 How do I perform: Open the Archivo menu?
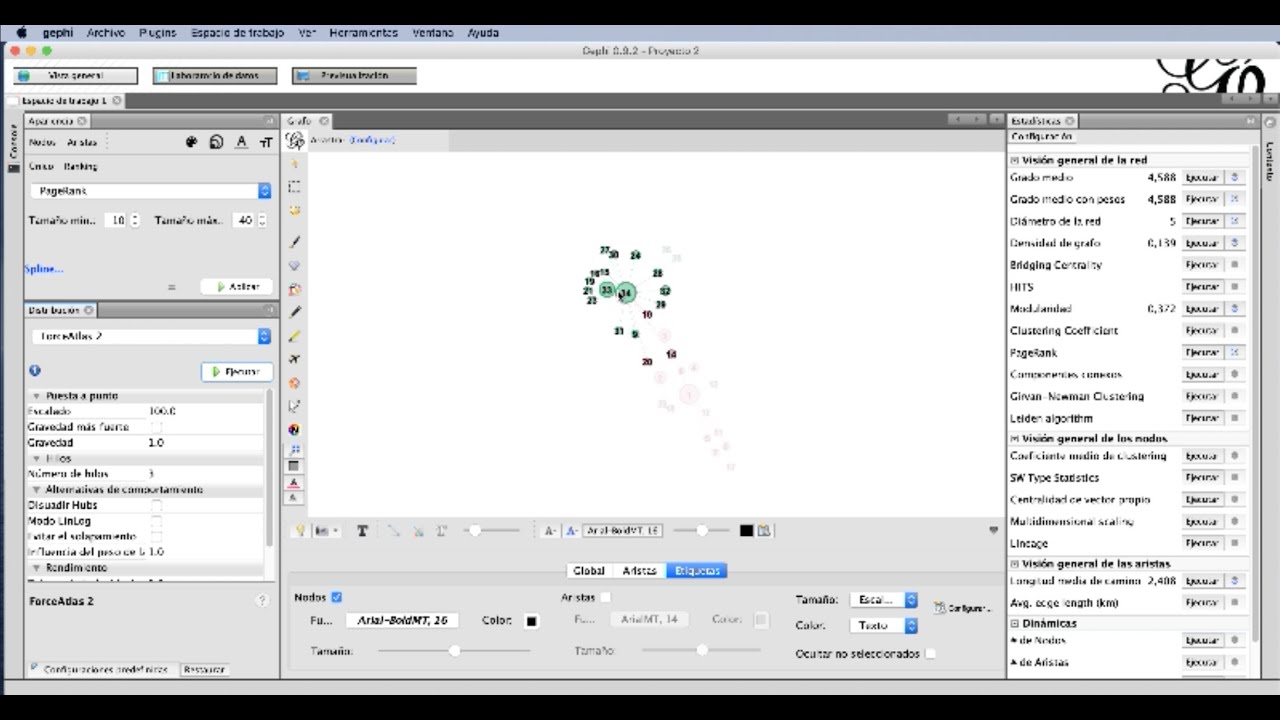106,33
